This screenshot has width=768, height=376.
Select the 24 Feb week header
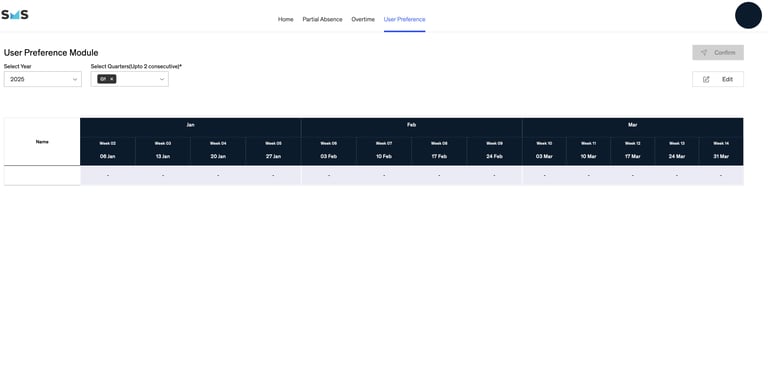494,151
